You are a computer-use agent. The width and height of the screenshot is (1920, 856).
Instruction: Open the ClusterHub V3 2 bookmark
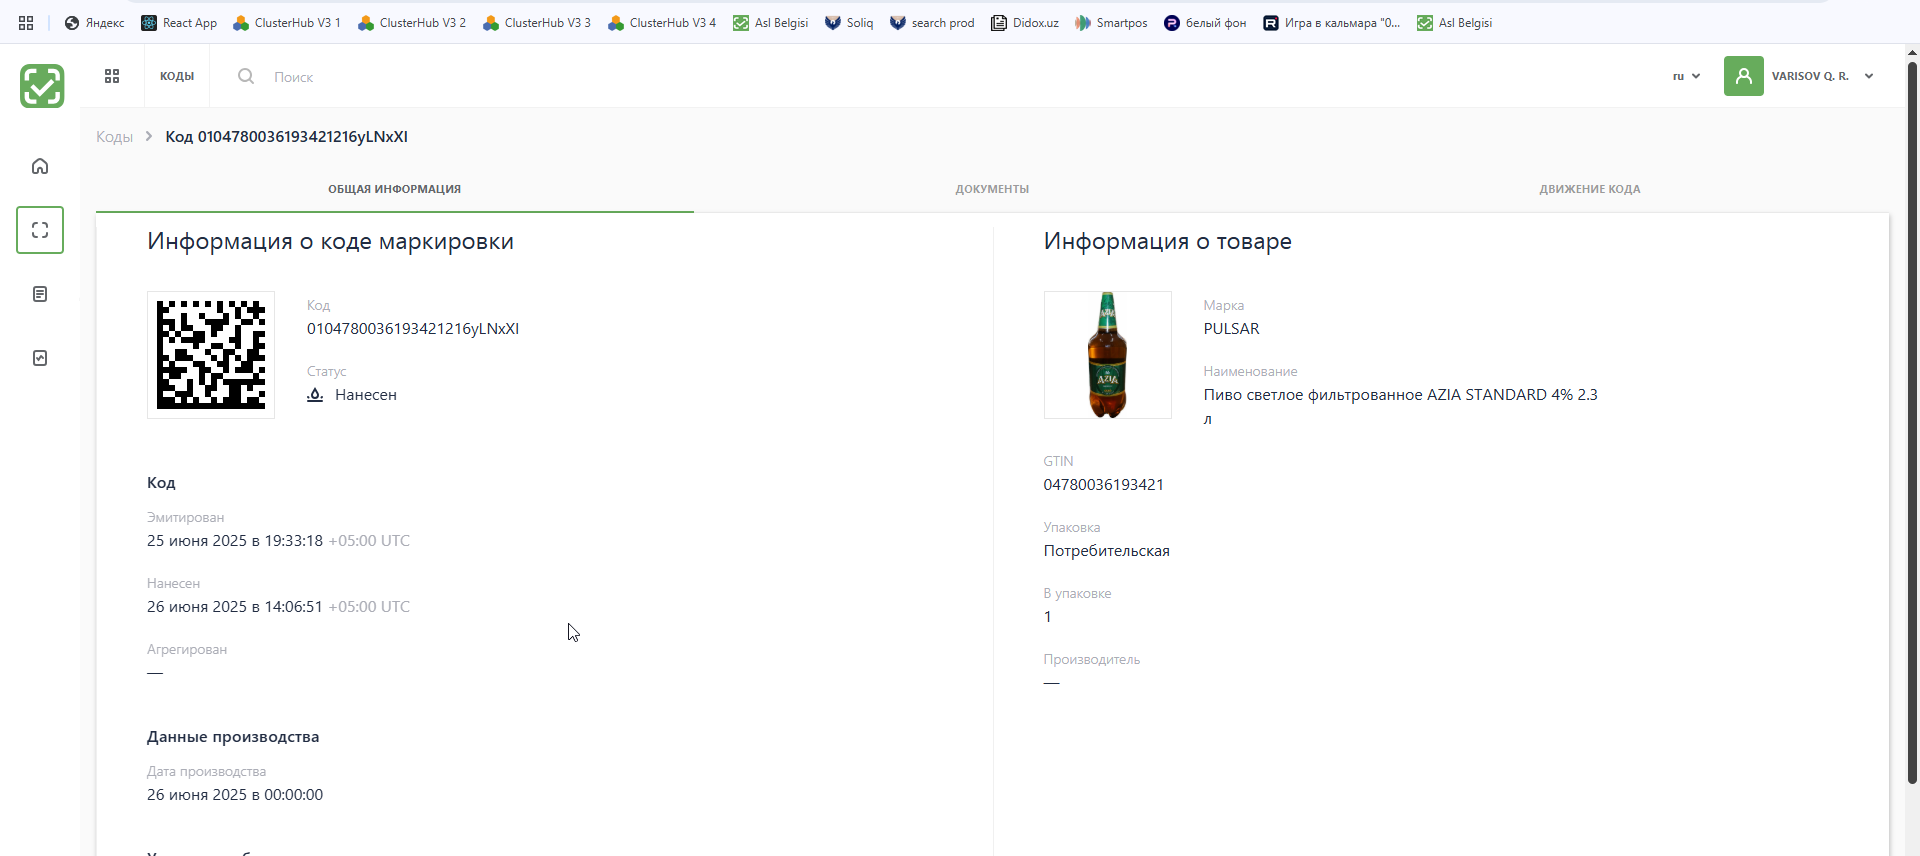(x=412, y=23)
